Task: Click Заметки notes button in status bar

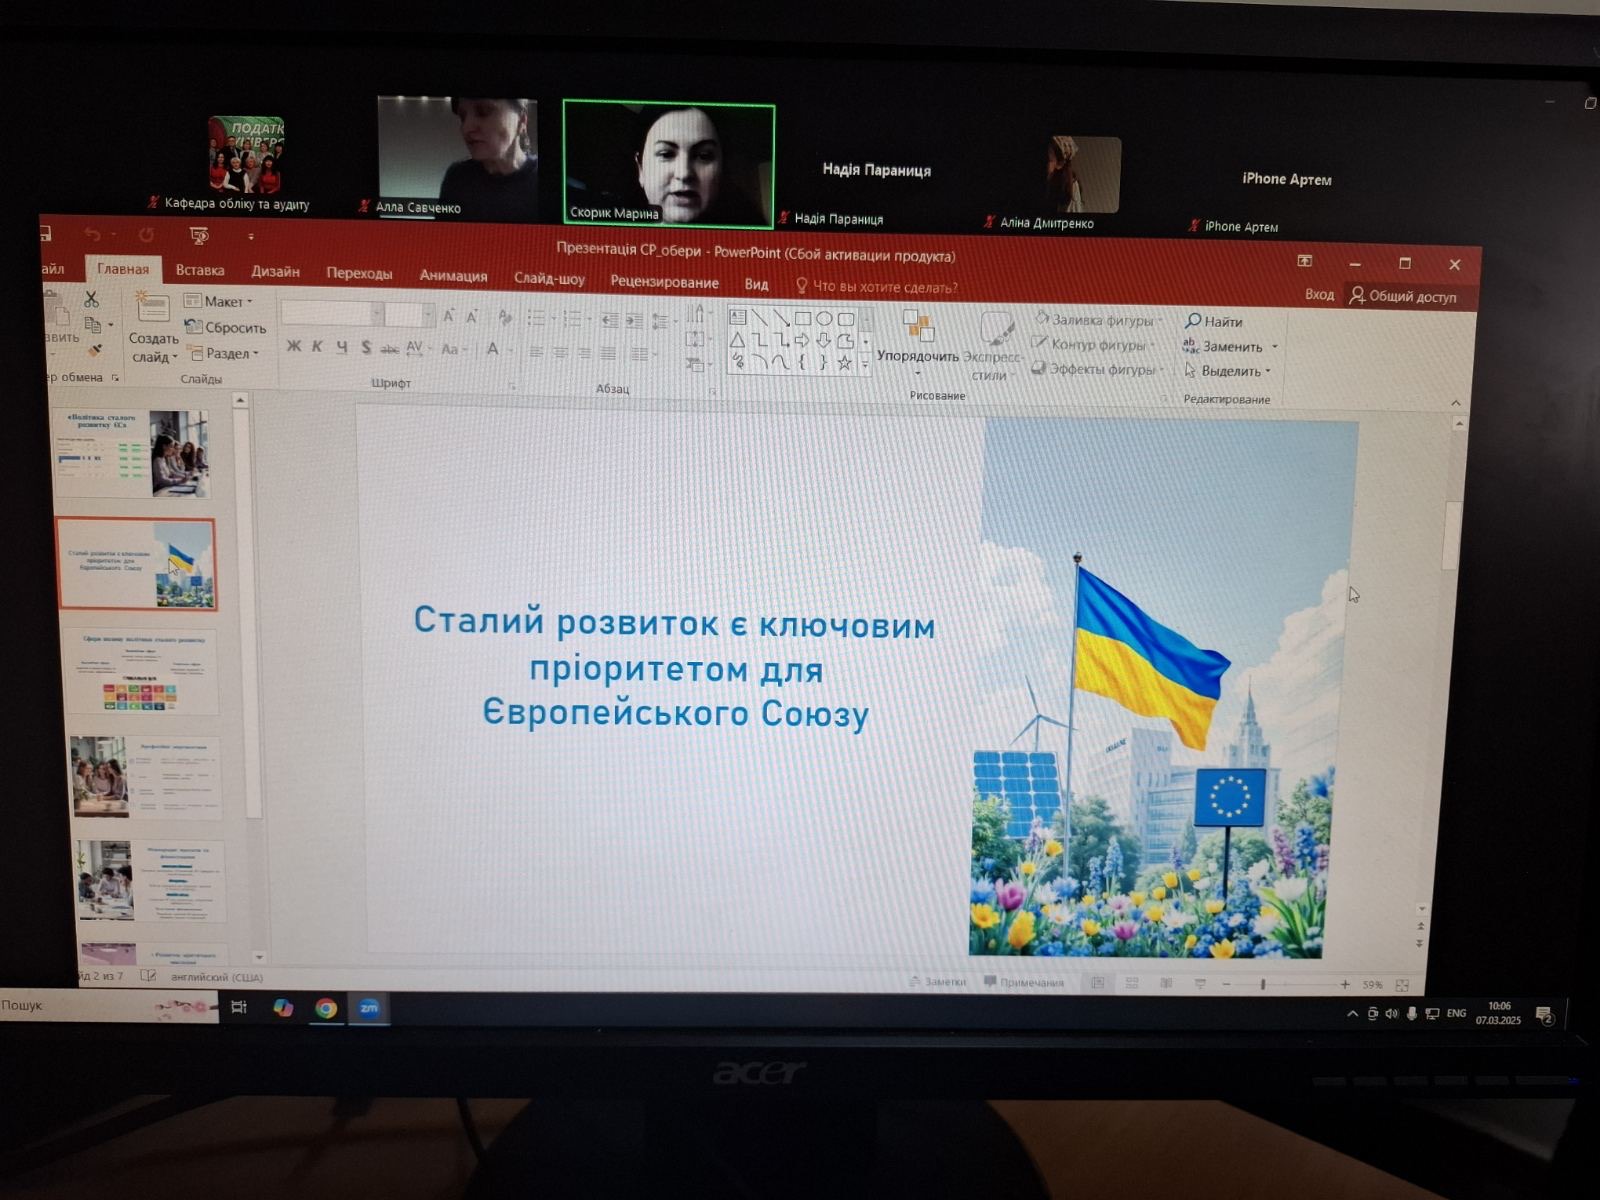Action: (x=937, y=982)
